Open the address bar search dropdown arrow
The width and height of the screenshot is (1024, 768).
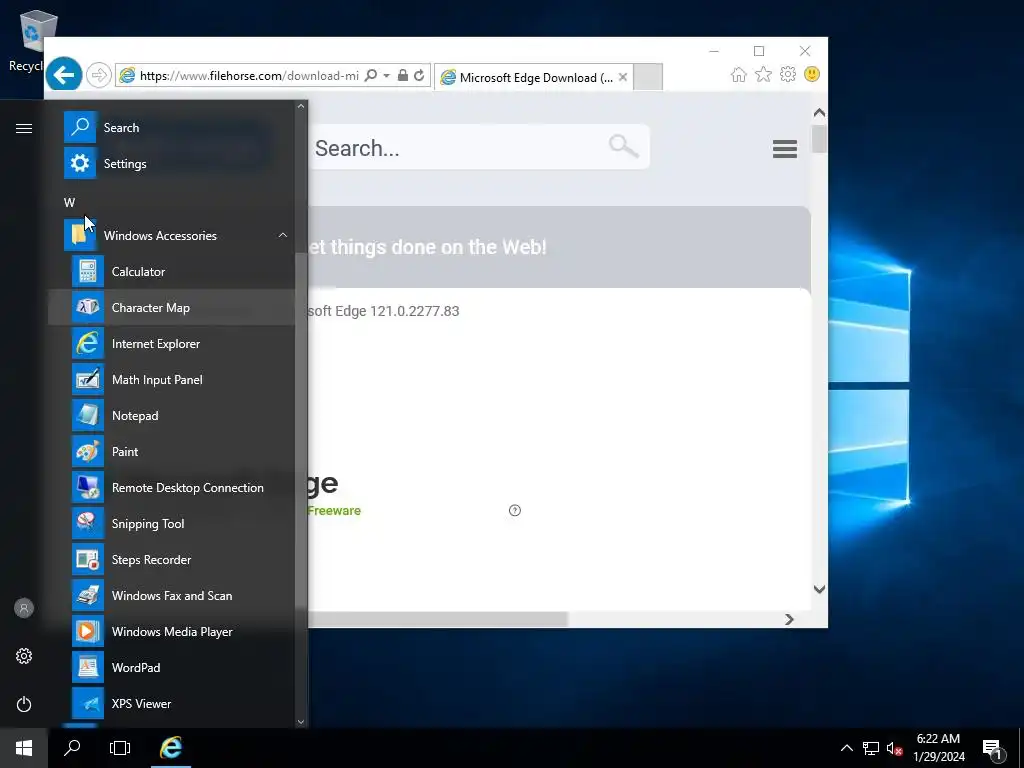coord(387,76)
